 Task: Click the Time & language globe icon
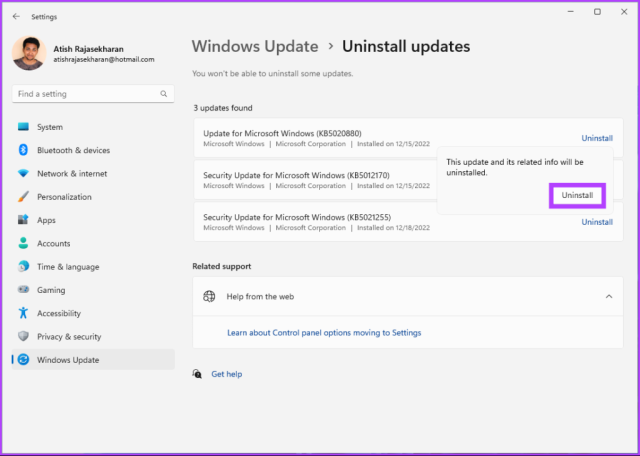click(23, 267)
